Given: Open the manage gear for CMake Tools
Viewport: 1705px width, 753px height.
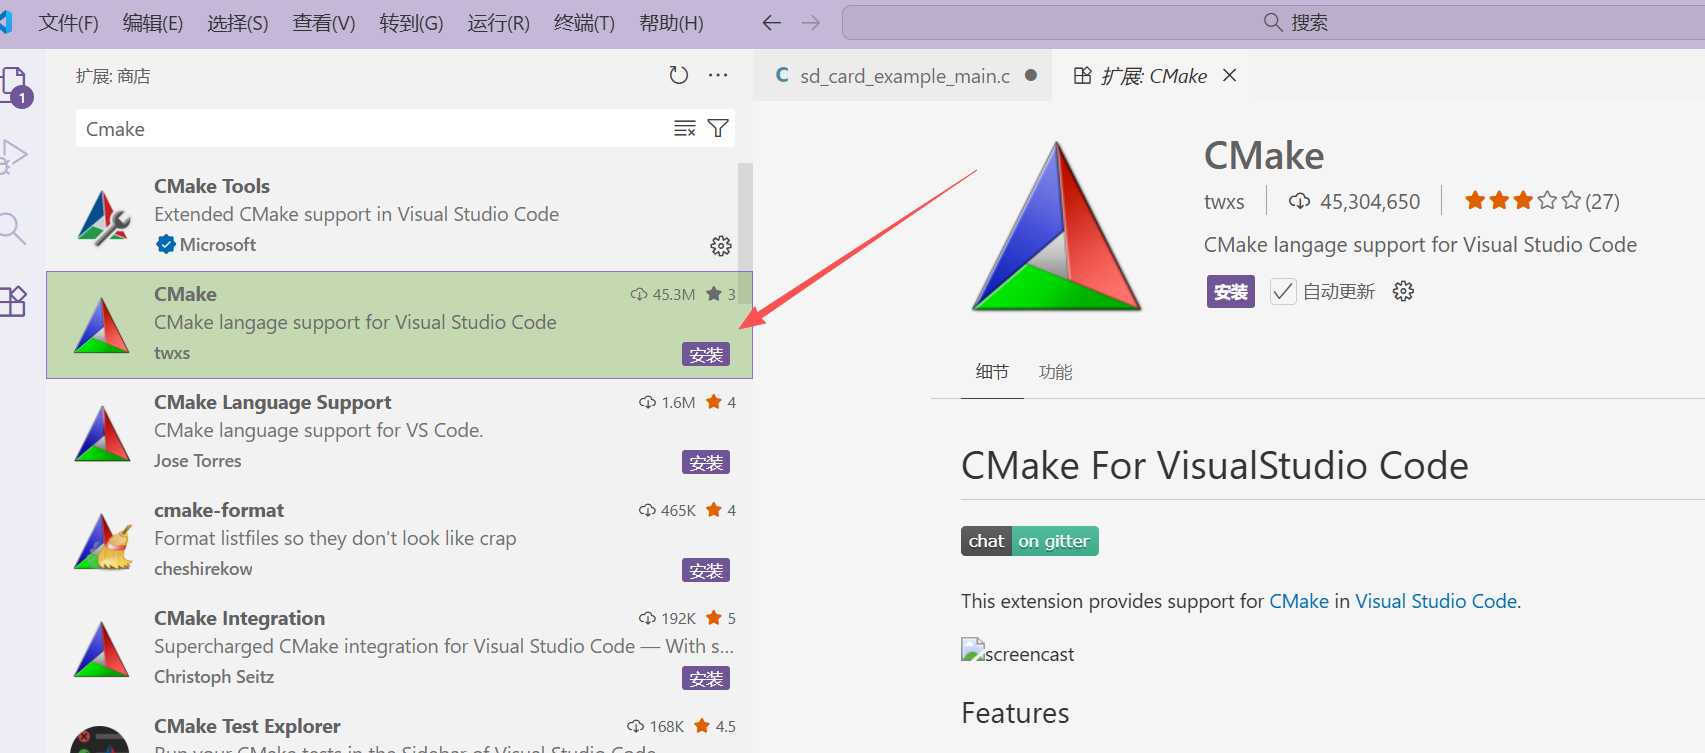Looking at the screenshot, I should pos(721,246).
